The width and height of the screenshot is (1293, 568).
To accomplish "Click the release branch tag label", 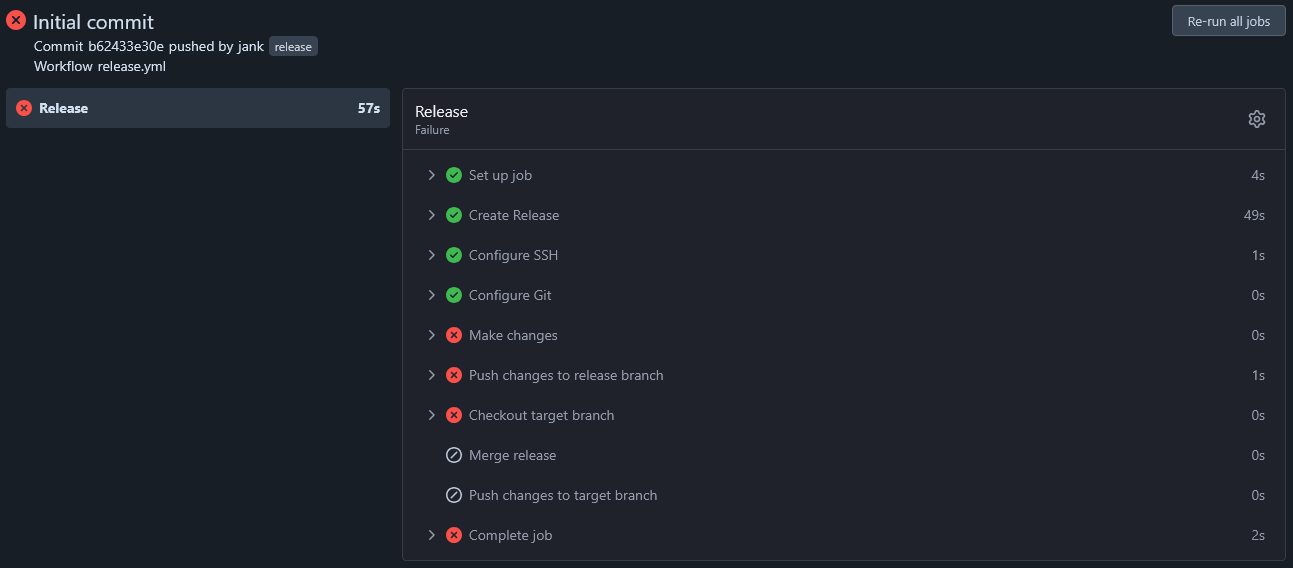I will click(293, 47).
